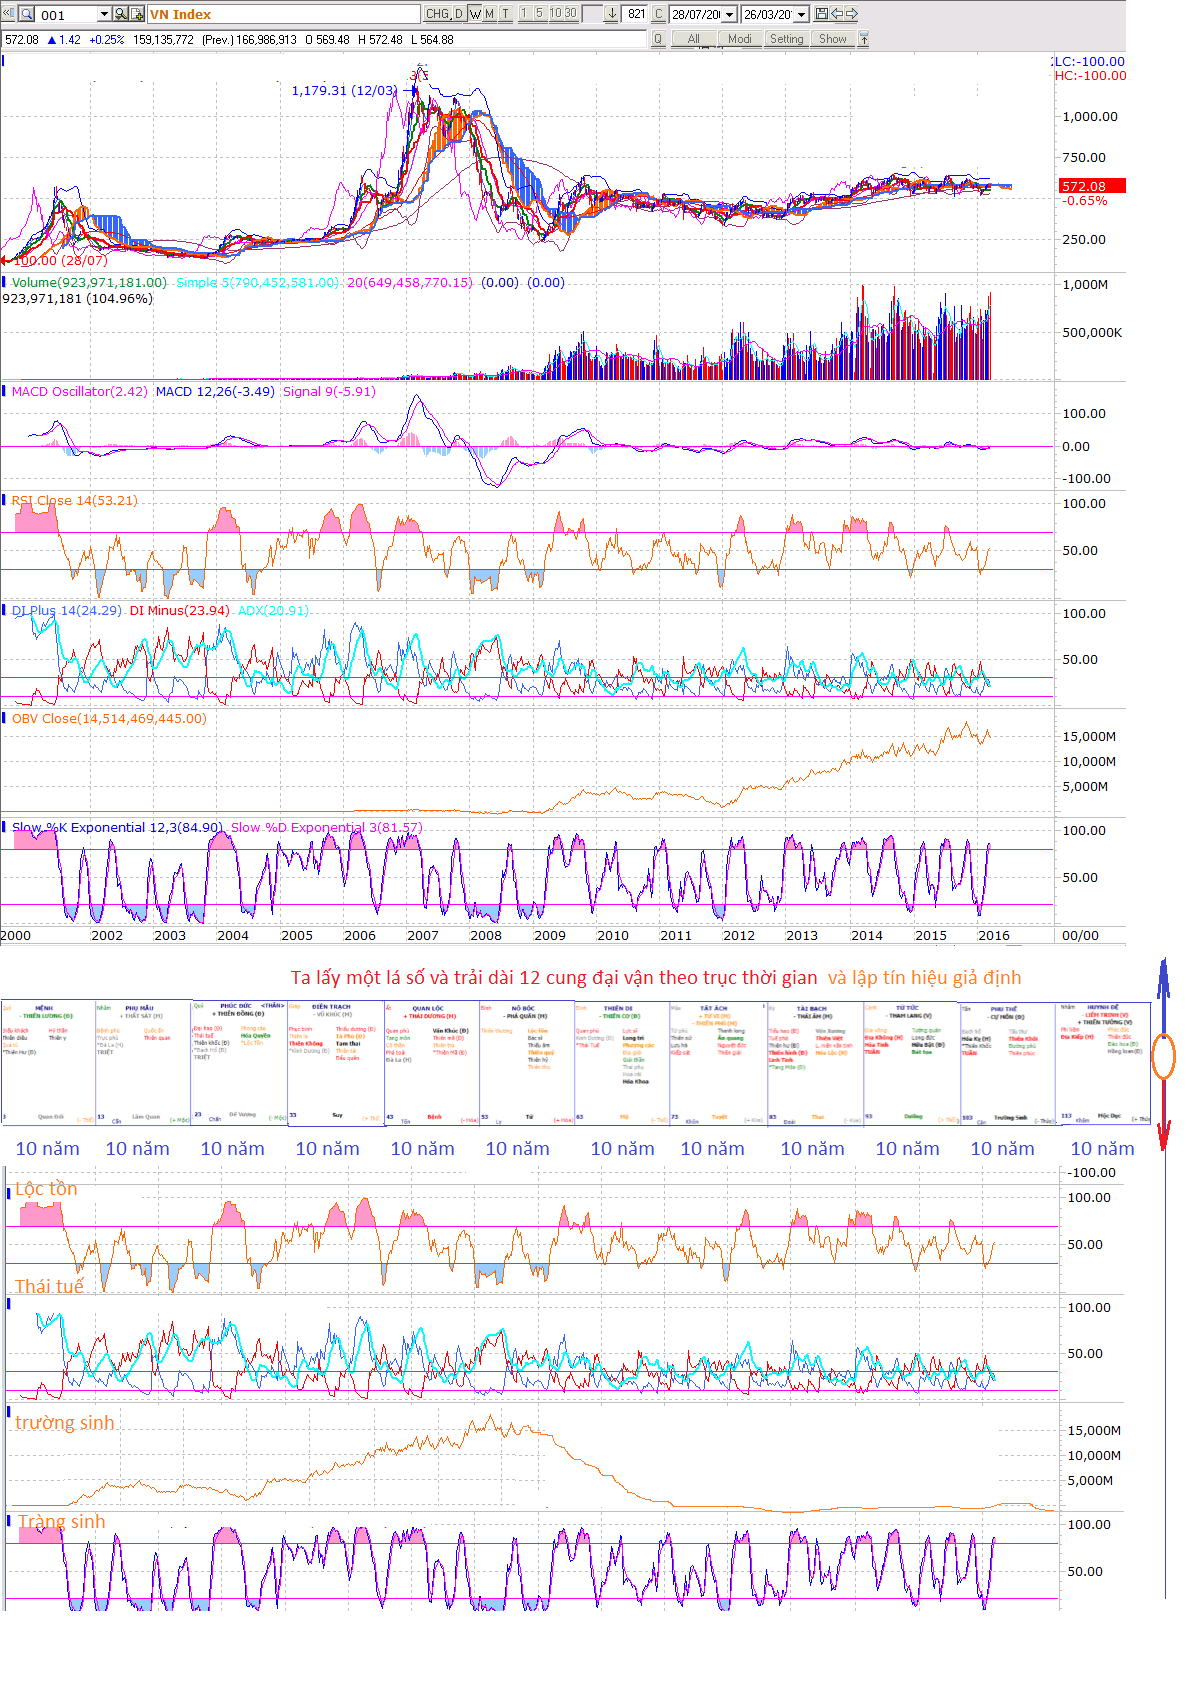Click the year 2008 on the time axis
Image resolution: width=1192 pixels, height=1682 pixels.
486,936
